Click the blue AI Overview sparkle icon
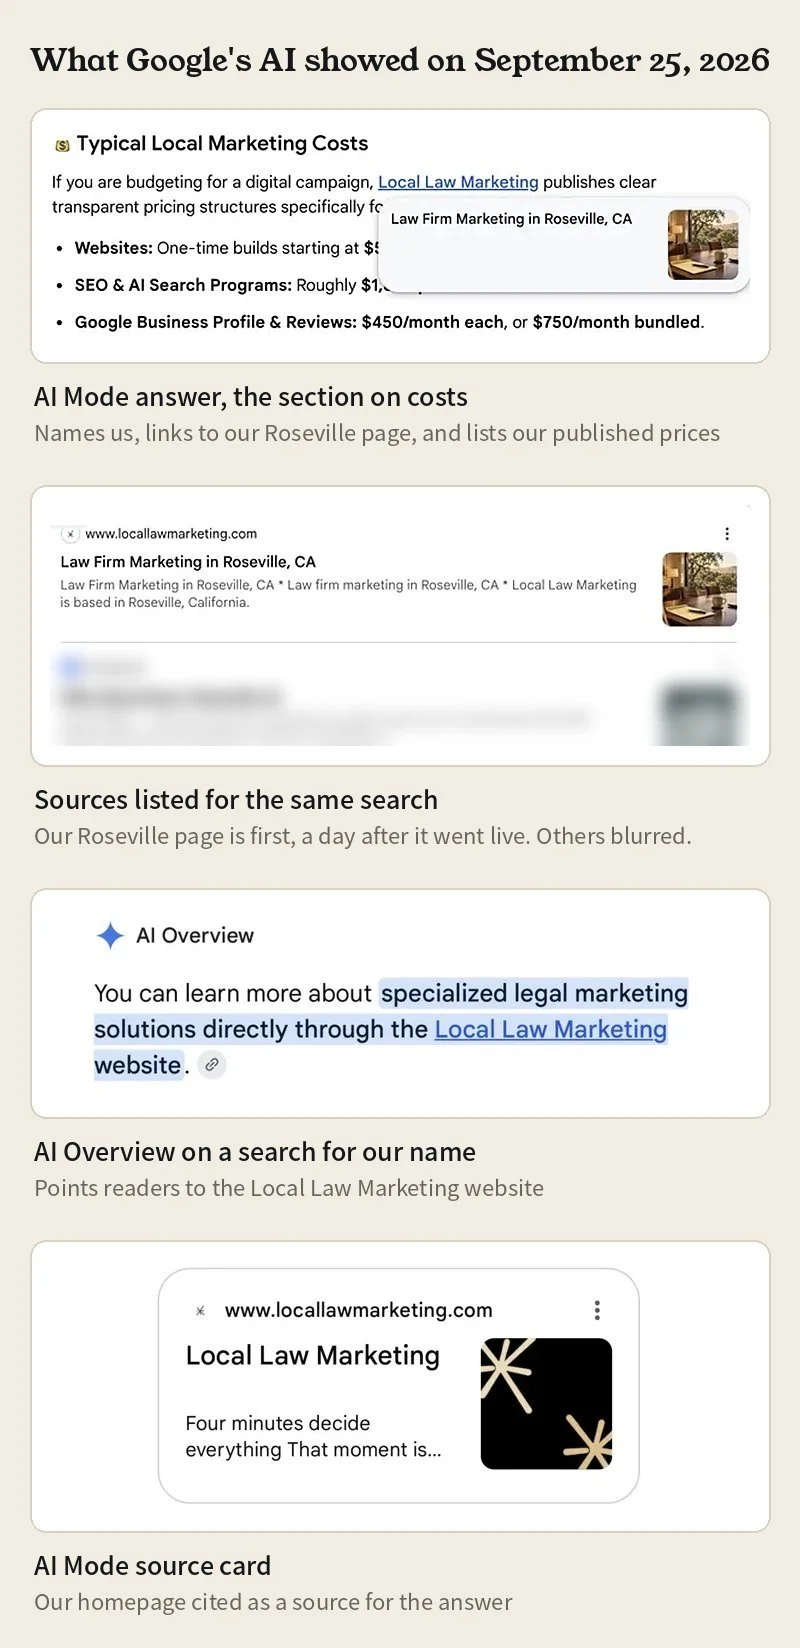This screenshot has width=800, height=1648. (110, 936)
